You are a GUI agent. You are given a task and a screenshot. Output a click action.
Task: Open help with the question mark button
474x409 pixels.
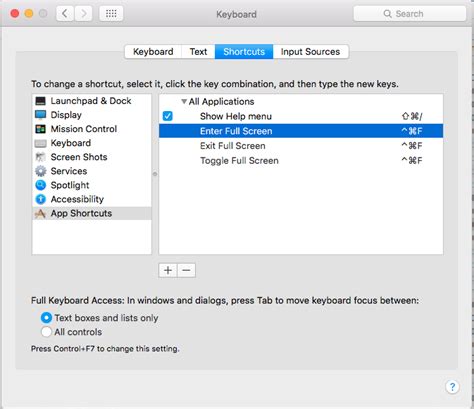tap(452, 387)
